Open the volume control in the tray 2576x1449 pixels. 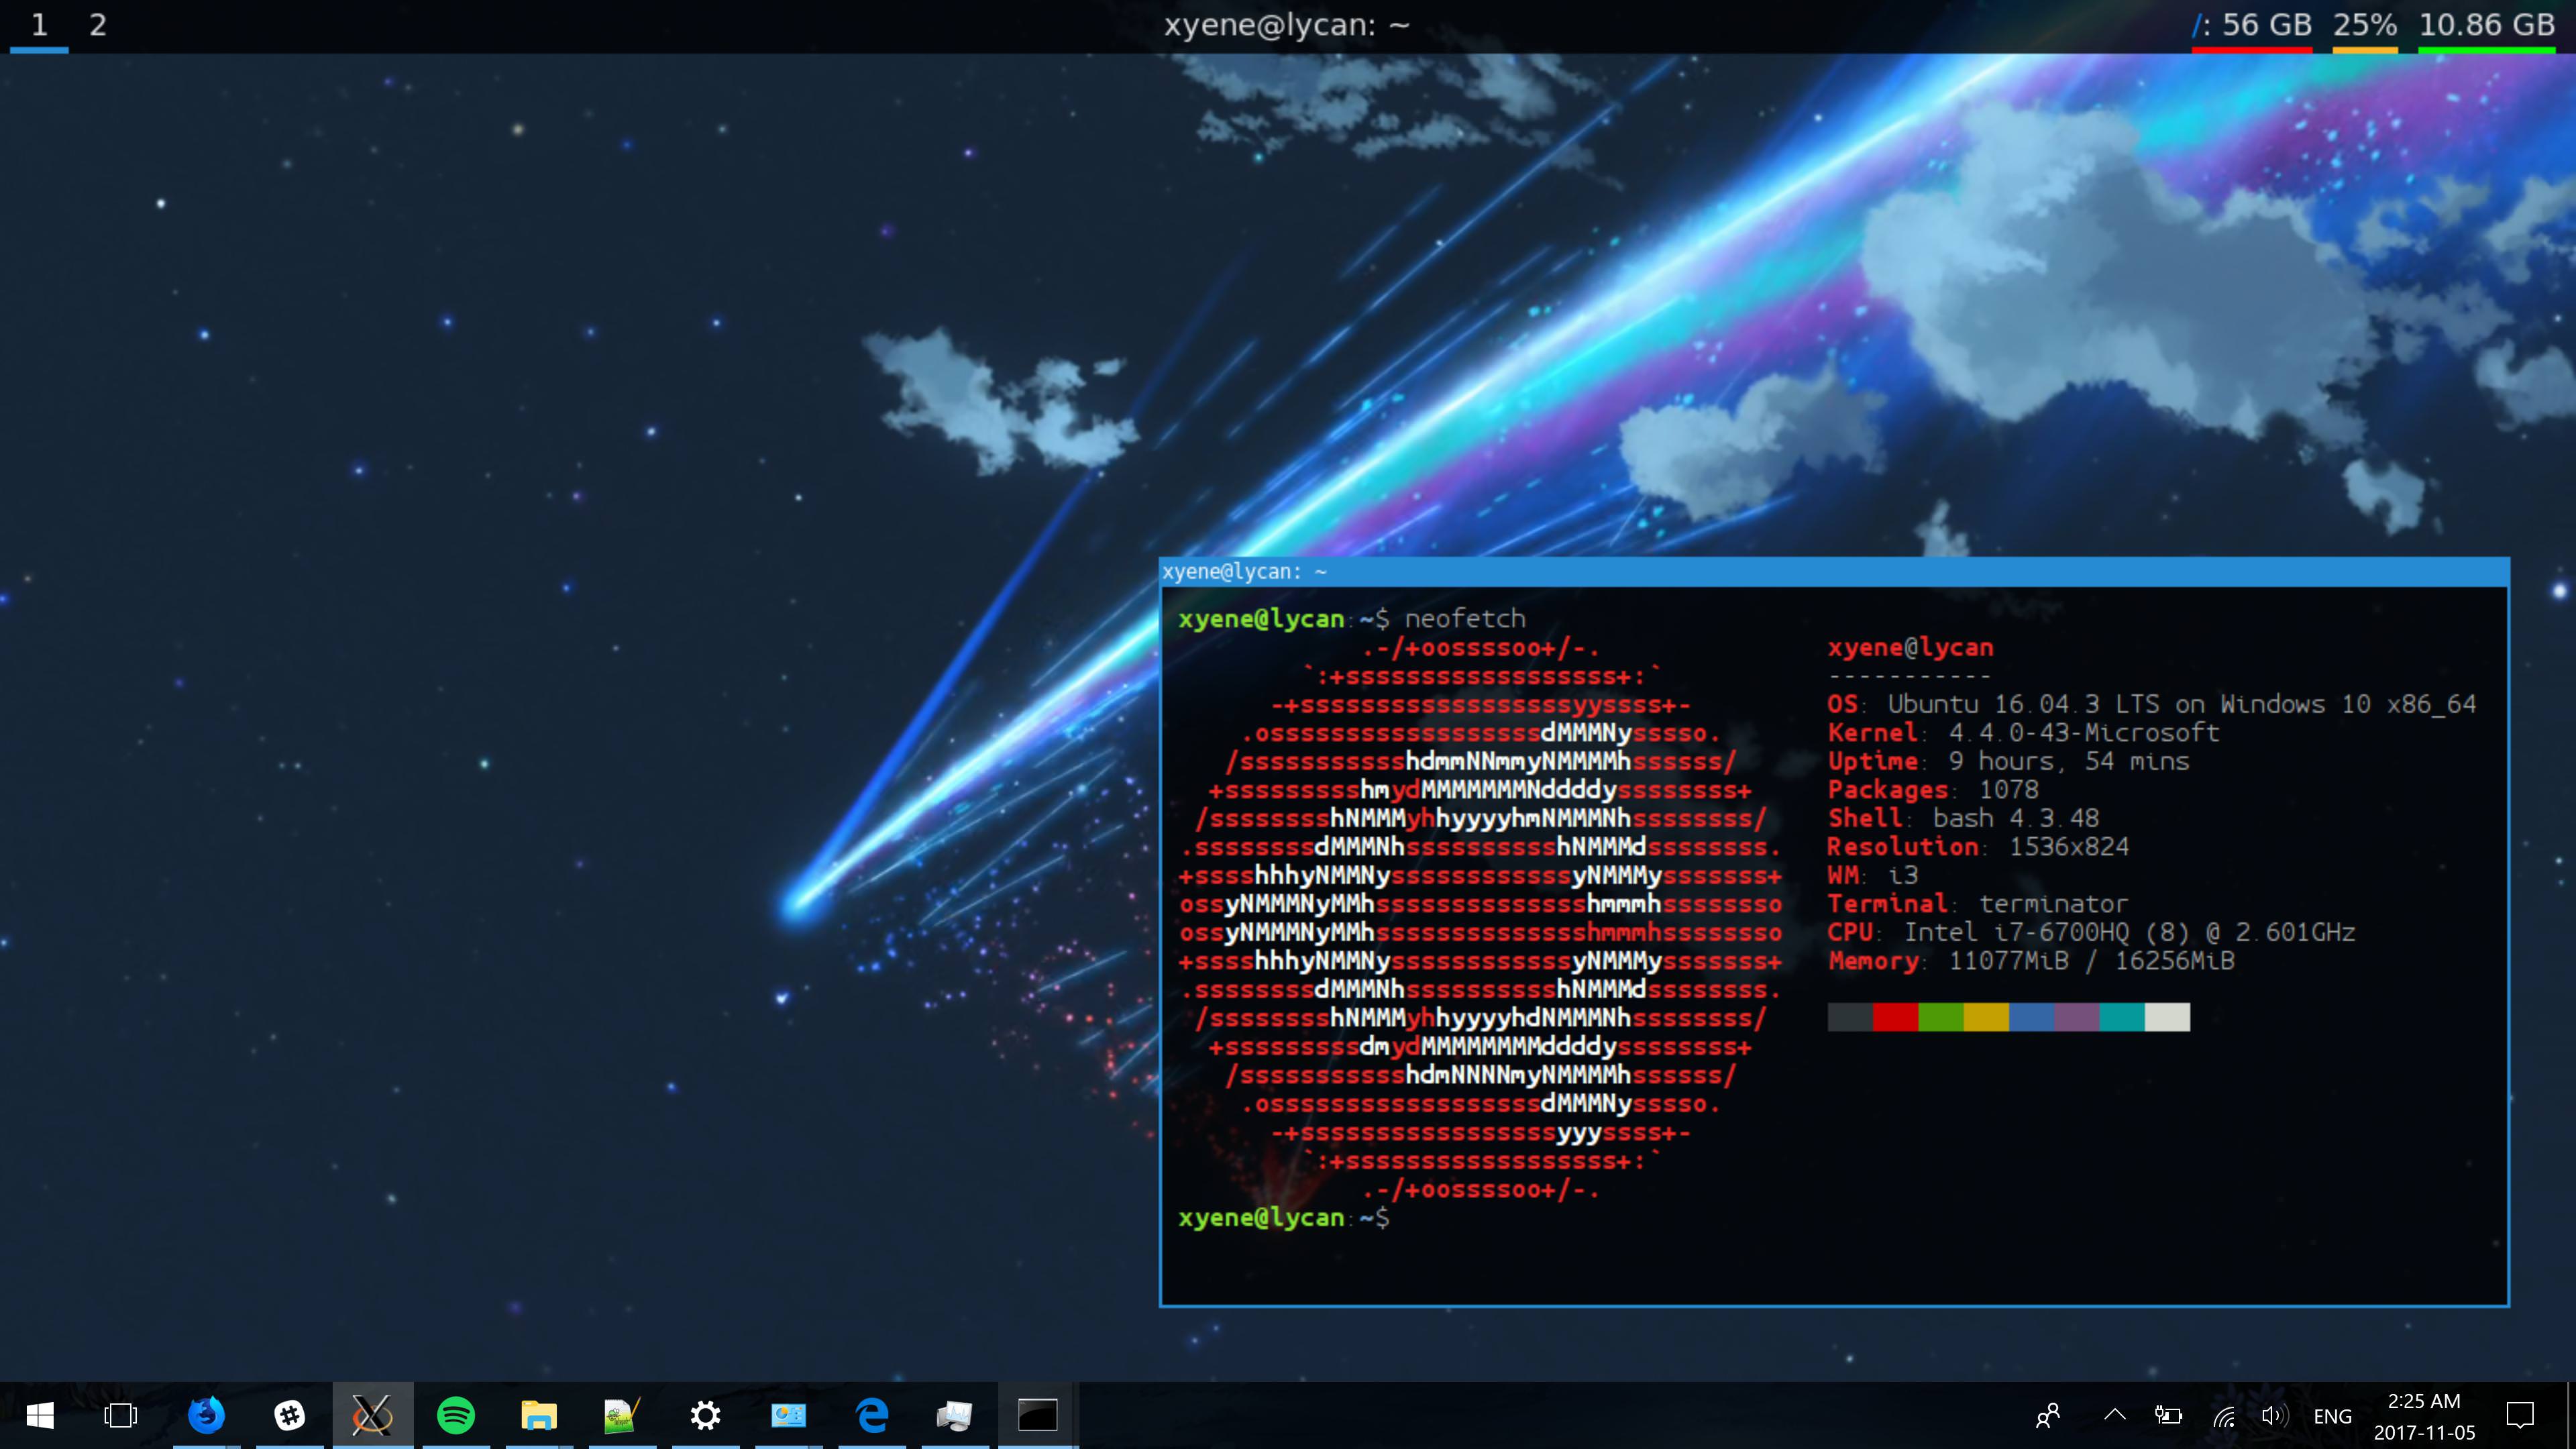[x=2274, y=1415]
